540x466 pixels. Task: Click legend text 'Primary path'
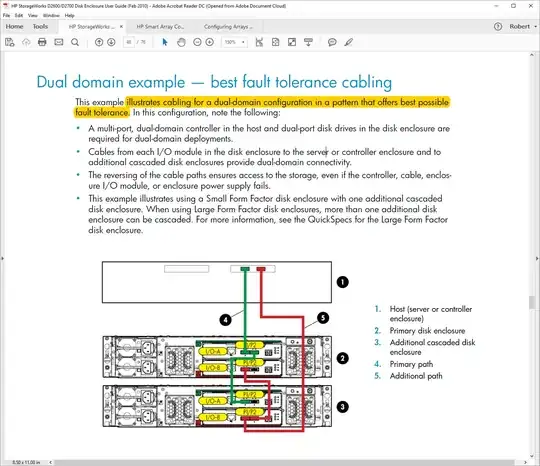pyautogui.click(x=411, y=364)
